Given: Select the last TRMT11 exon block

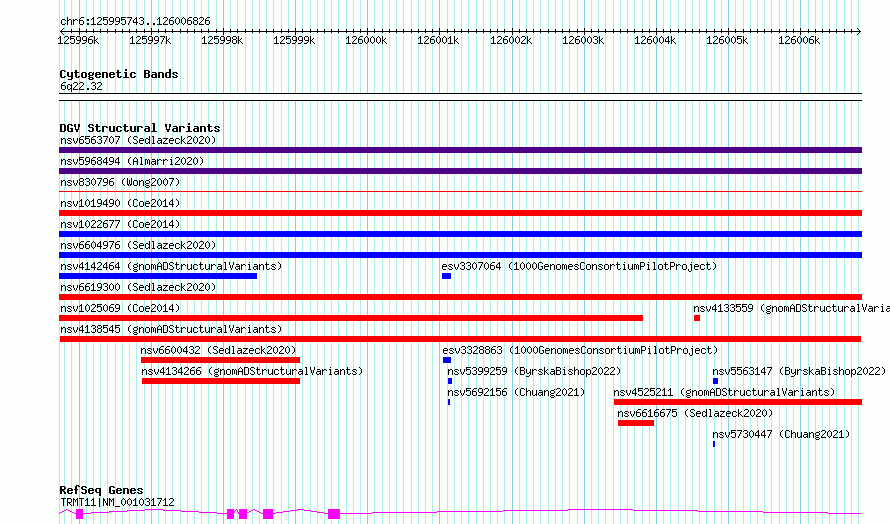Looking at the screenshot, I should (x=334, y=514).
